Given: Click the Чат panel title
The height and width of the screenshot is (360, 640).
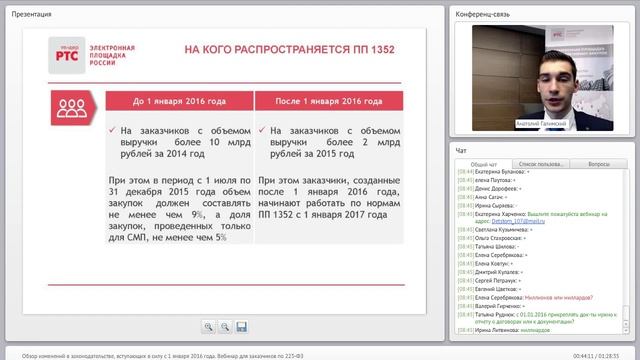Looking at the screenshot, I should coord(461,151).
